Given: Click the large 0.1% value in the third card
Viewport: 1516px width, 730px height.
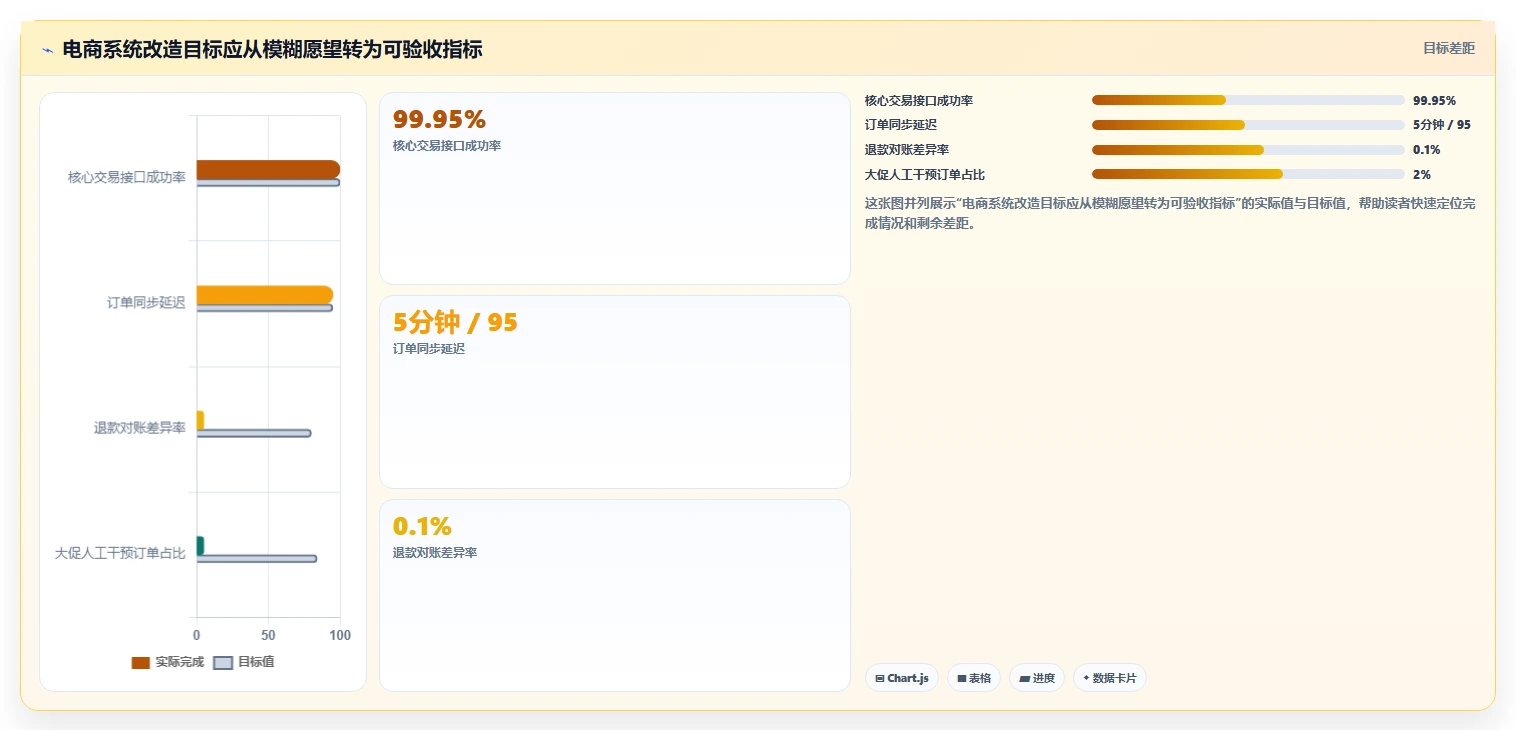Looking at the screenshot, I should (x=422, y=527).
